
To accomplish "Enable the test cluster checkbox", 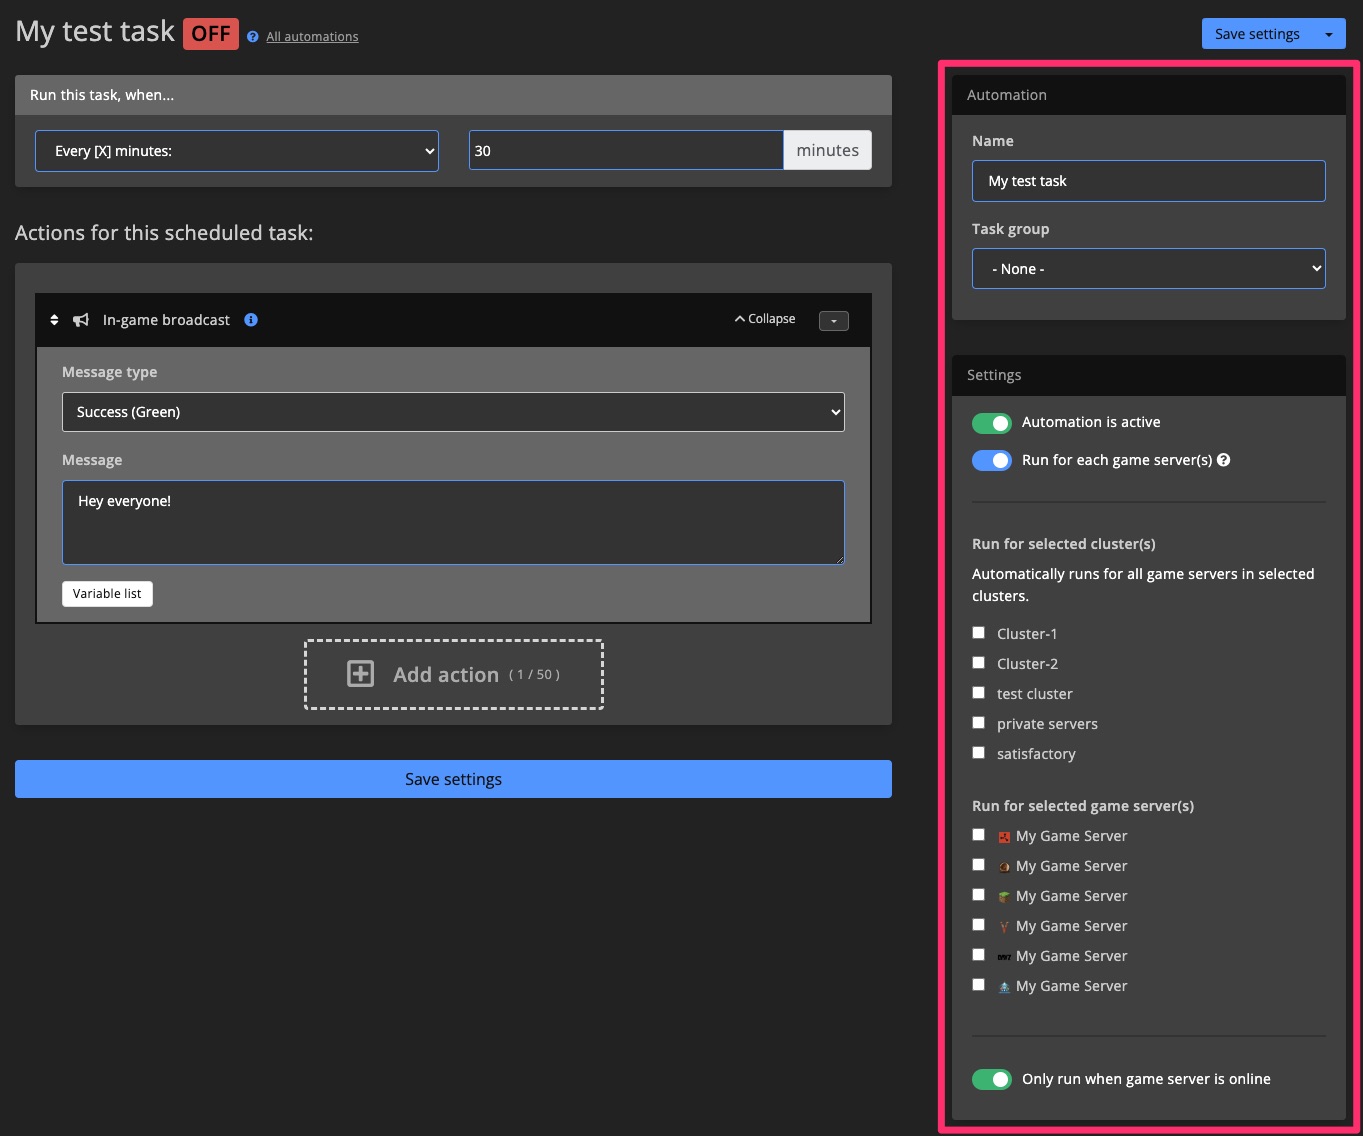I will [978, 692].
